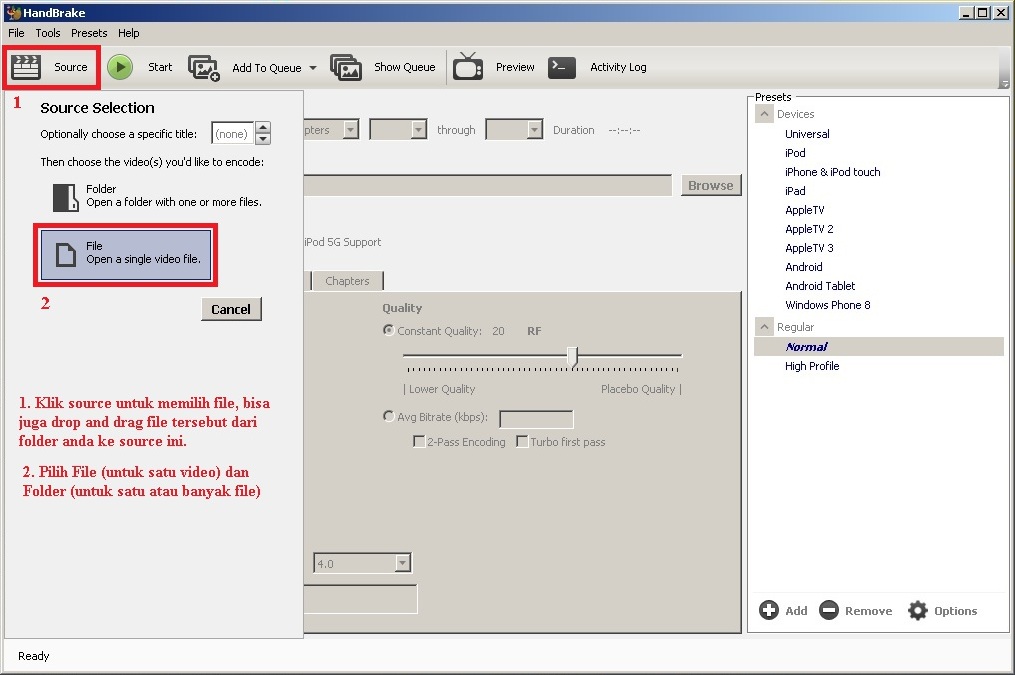Click the Options text in presets panel
The image size is (1015, 675).
[955, 610]
